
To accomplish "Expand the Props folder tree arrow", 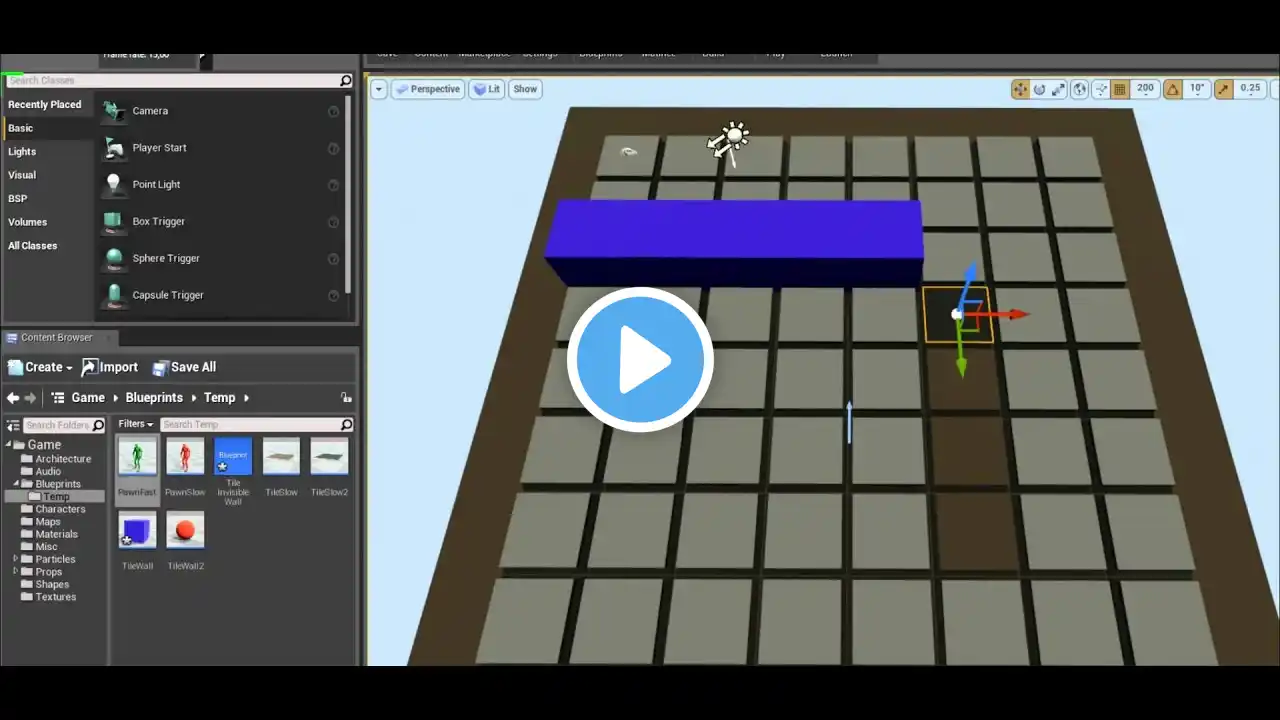I will [17, 572].
